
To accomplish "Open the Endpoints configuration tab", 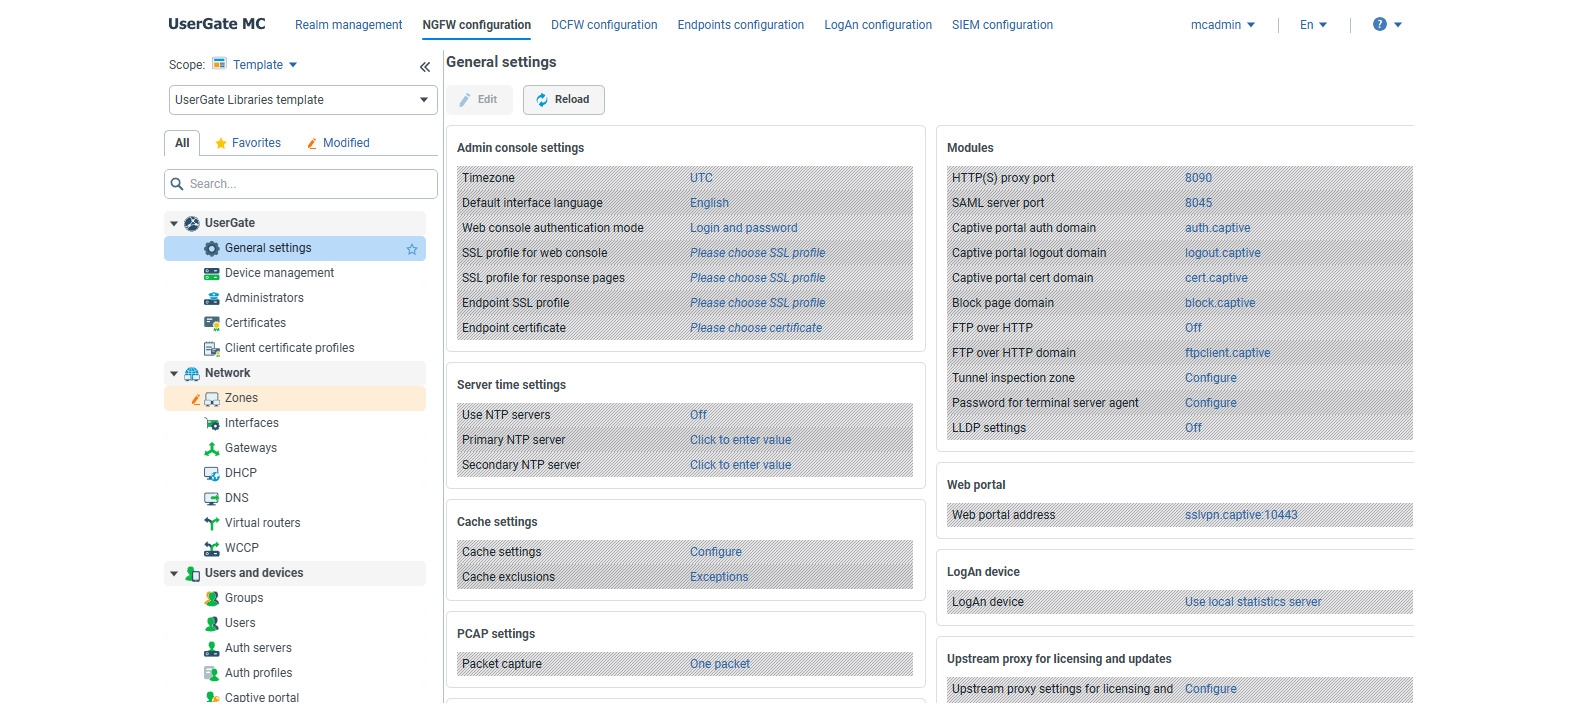I will pos(741,25).
